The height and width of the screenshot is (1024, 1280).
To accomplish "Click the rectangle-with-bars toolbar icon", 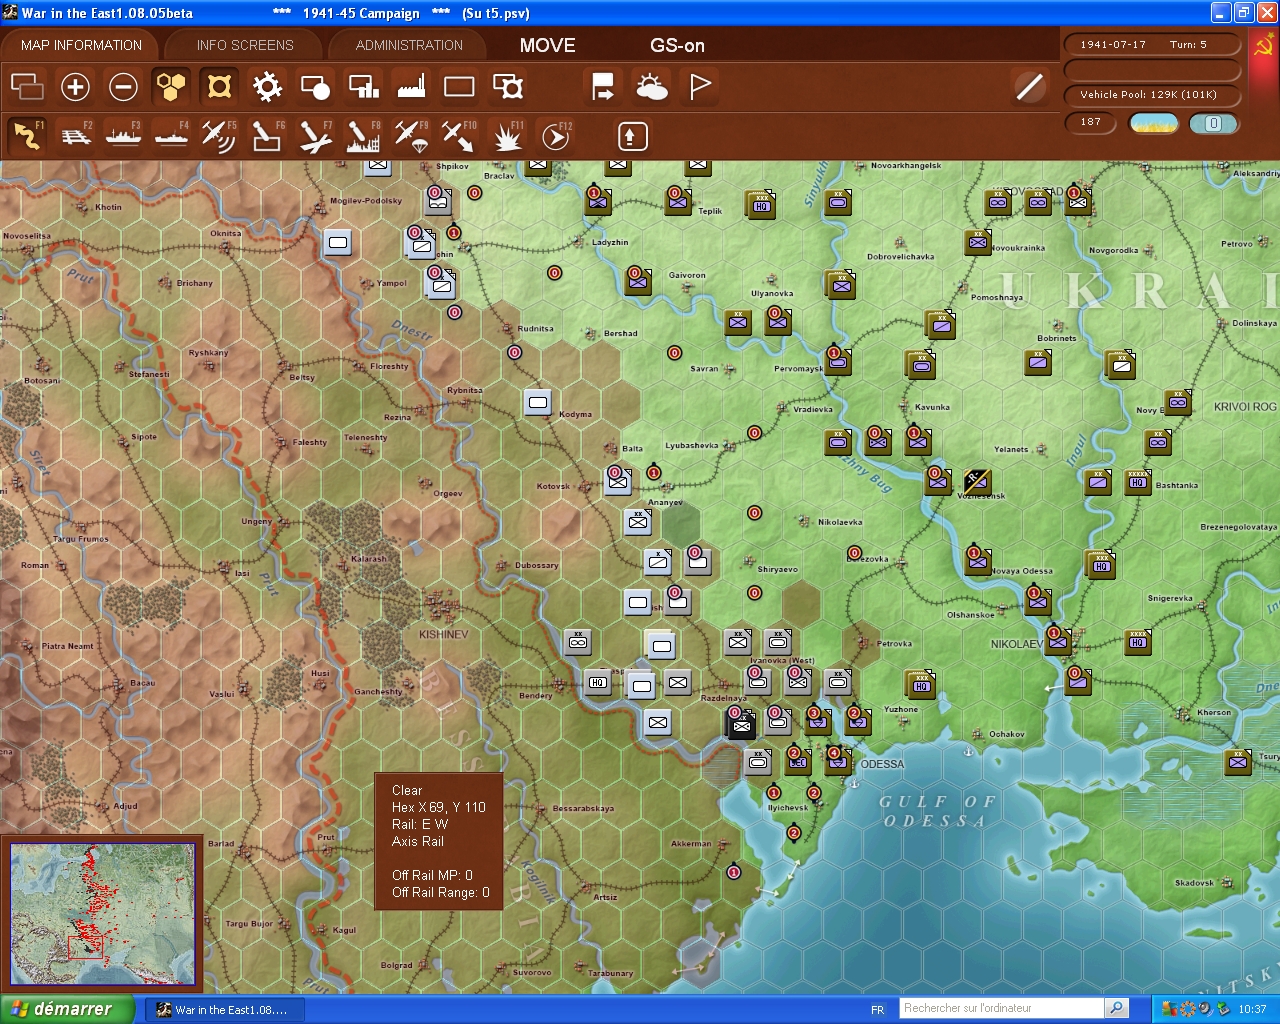I will [x=363, y=87].
